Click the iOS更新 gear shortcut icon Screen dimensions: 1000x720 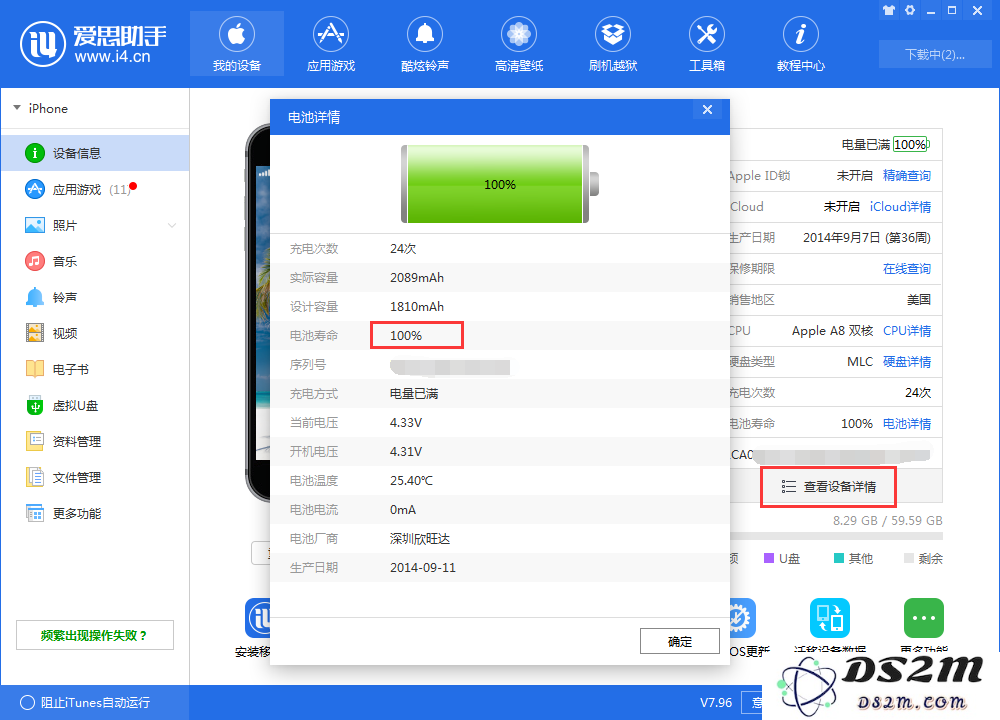[742, 618]
